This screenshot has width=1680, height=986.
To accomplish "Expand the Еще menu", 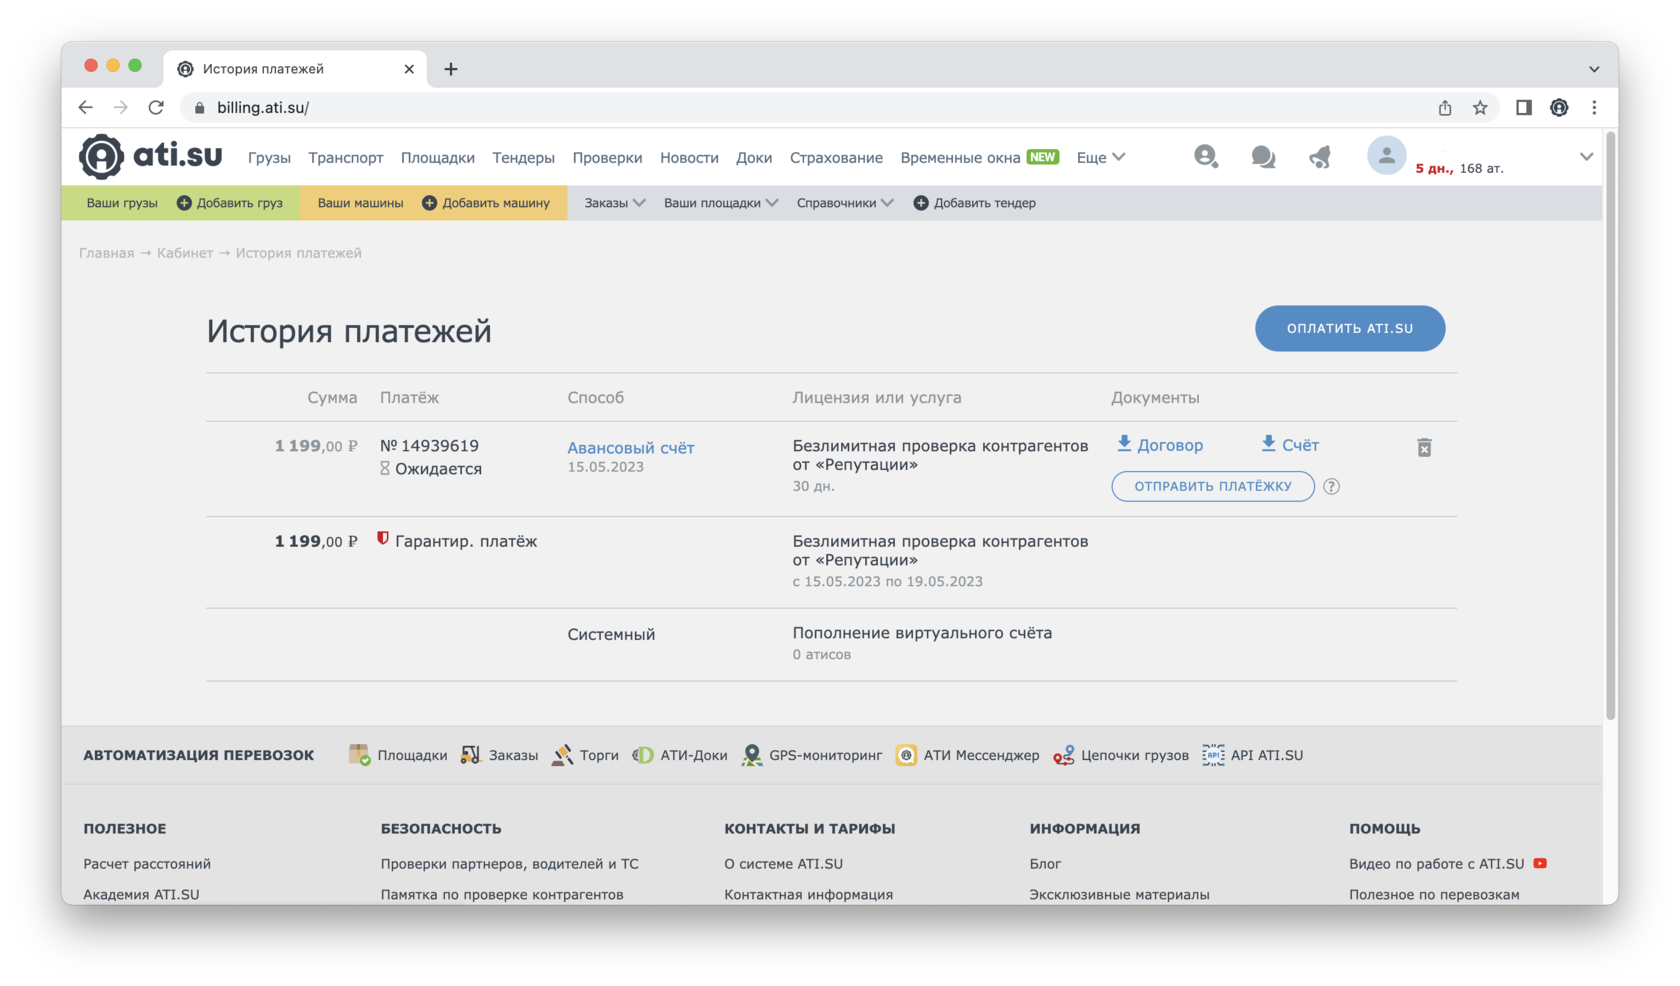I will coord(1100,157).
